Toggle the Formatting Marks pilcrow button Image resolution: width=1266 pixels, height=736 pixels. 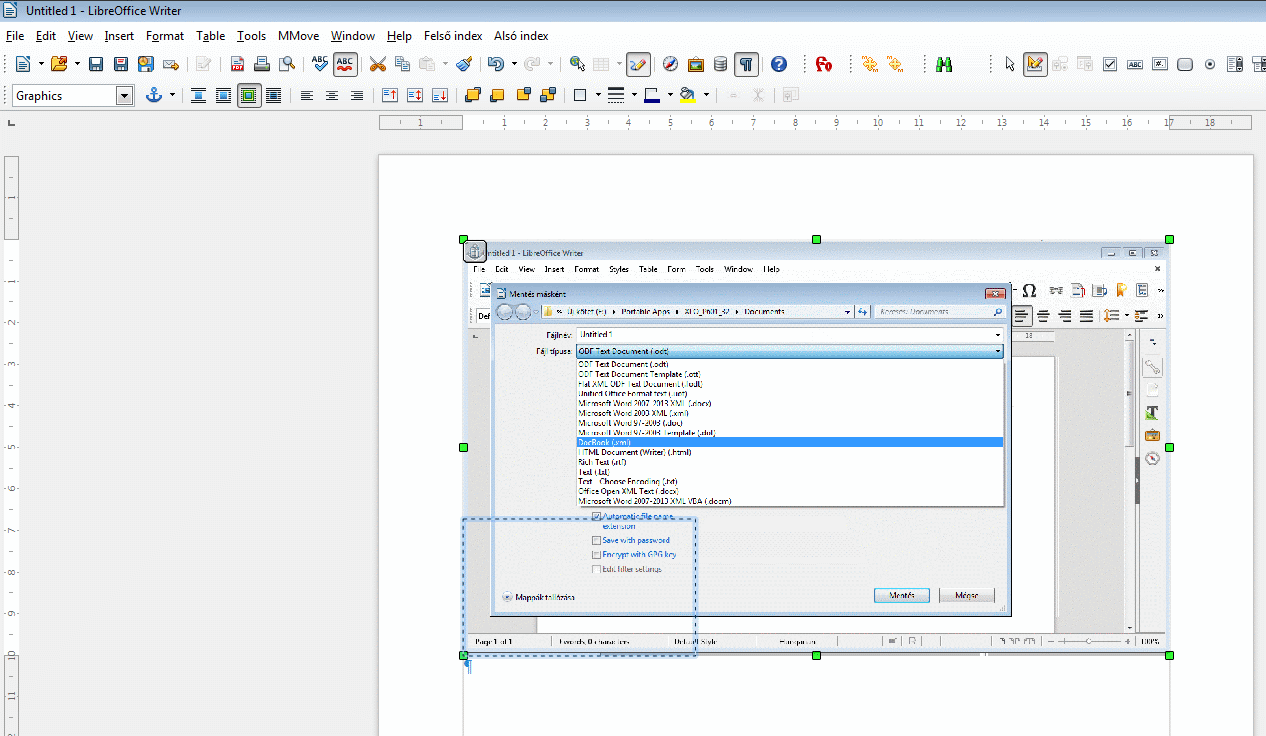tap(746, 64)
